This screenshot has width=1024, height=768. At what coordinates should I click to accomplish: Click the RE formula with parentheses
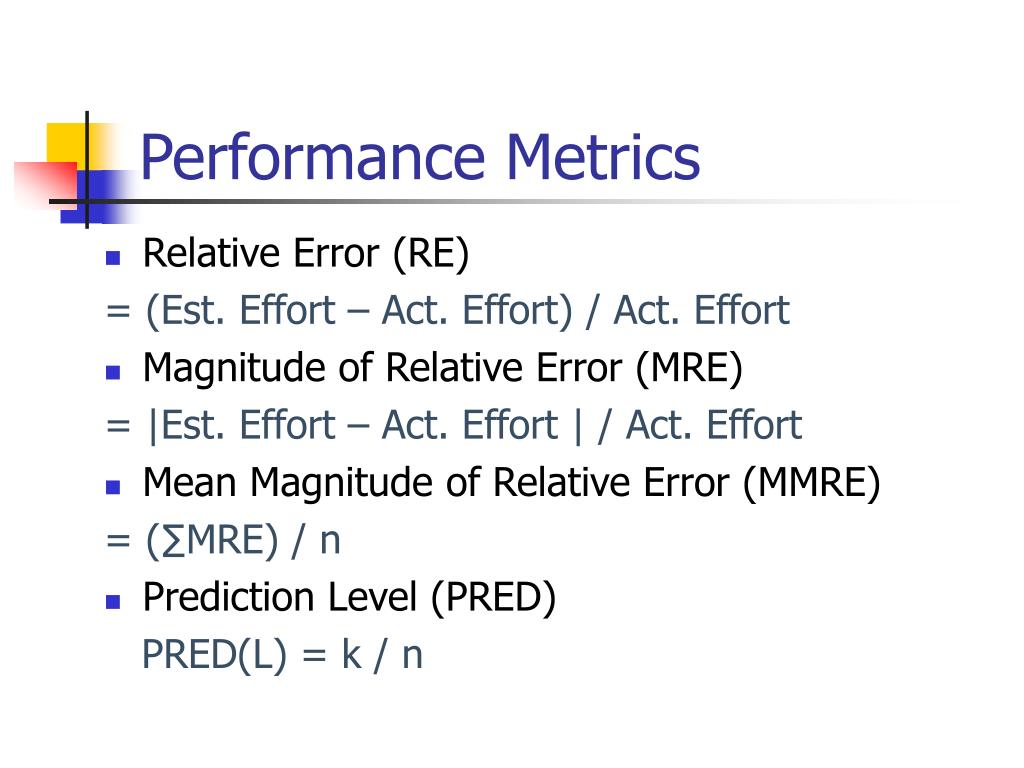pos(448,310)
